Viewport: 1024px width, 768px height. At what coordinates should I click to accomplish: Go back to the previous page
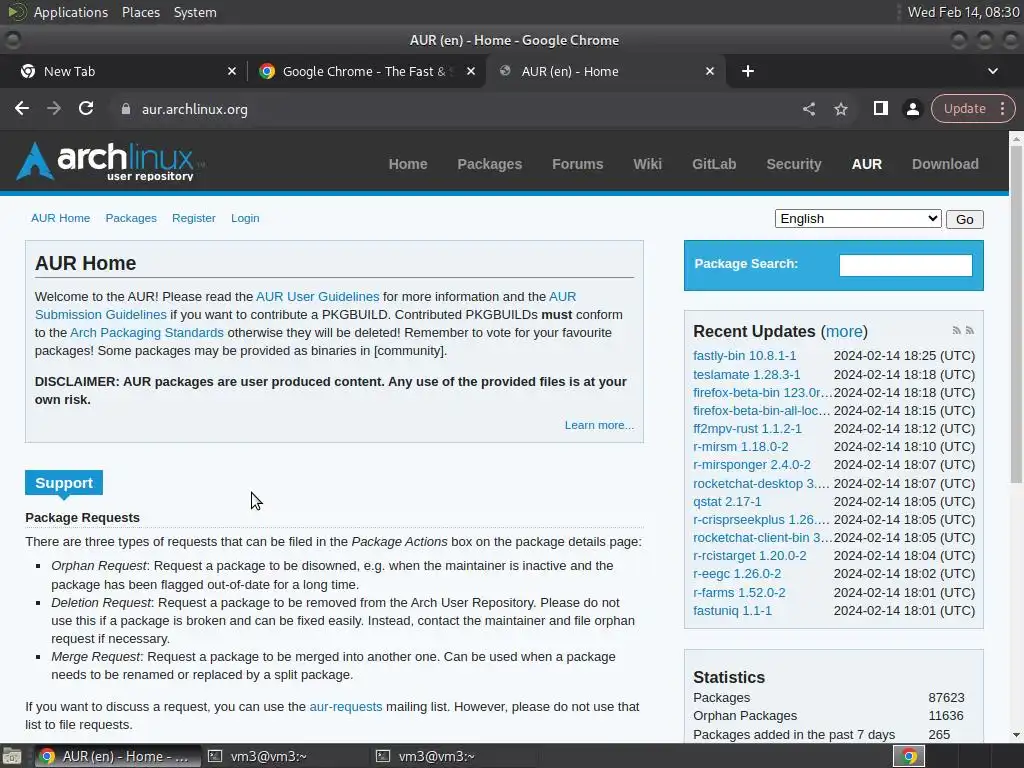22,108
